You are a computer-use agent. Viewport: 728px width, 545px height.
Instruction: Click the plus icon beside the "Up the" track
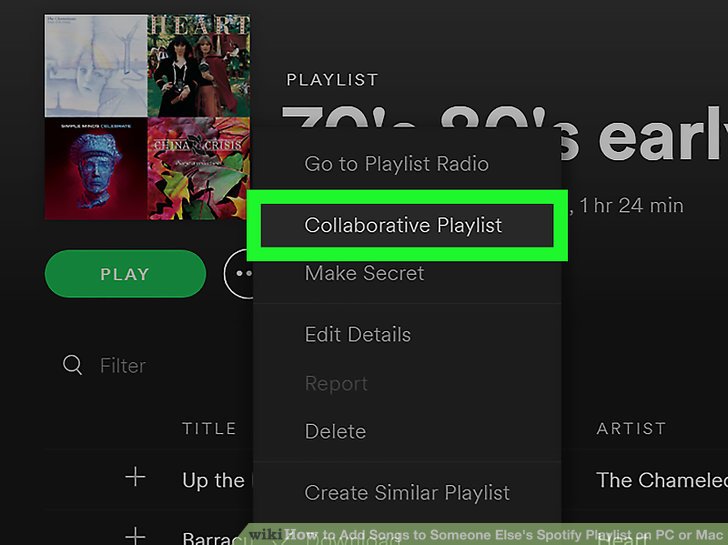pos(135,478)
